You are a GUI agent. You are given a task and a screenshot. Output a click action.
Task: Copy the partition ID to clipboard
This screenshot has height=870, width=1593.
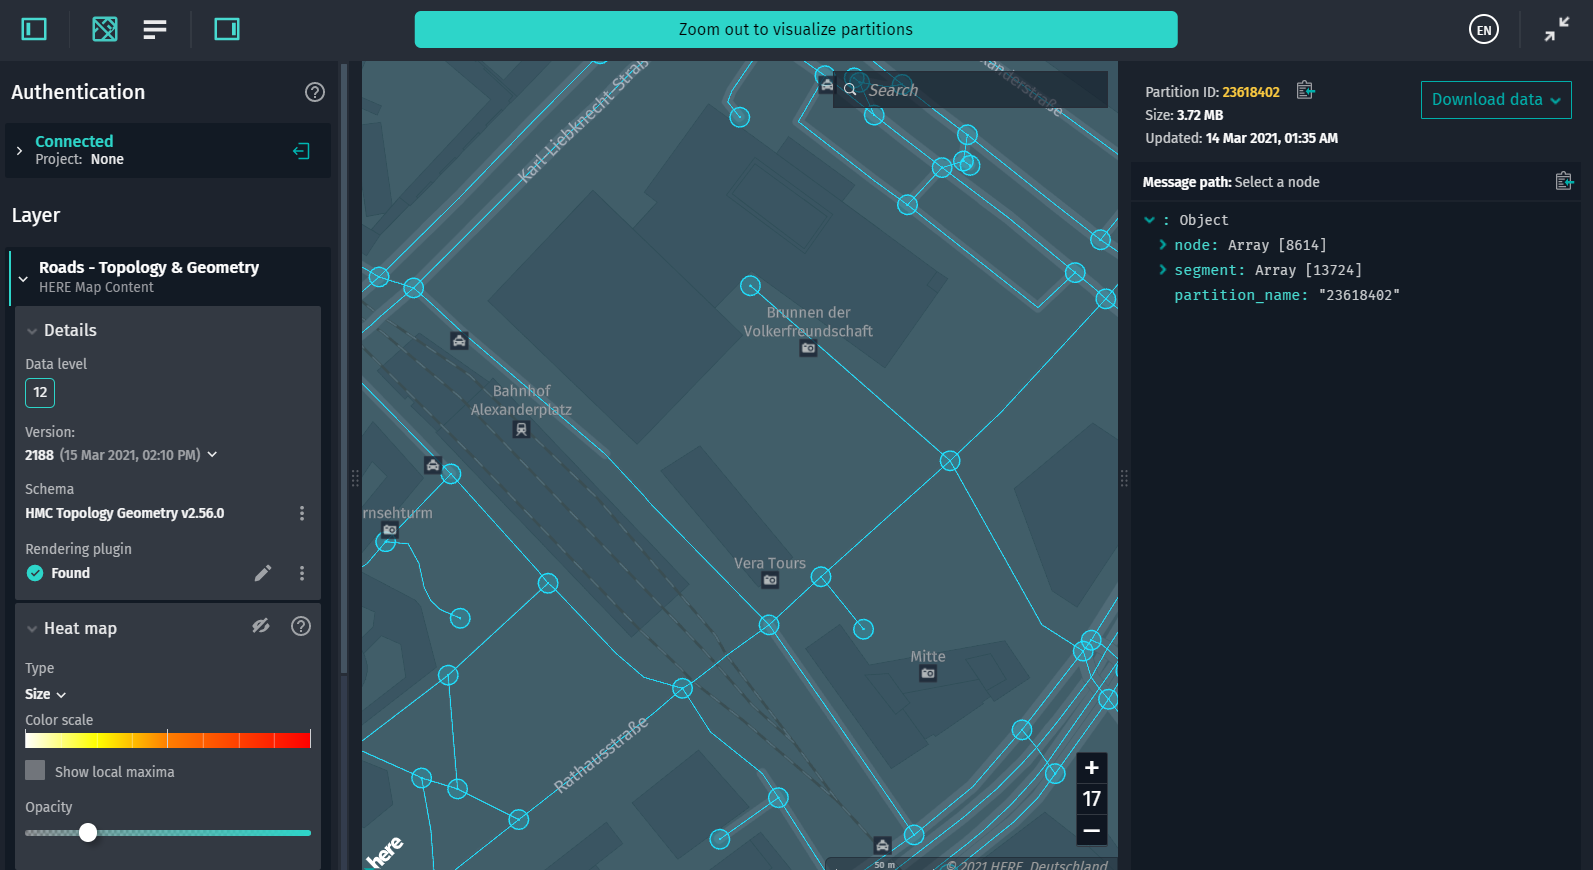pyautogui.click(x=1305, y=91)
